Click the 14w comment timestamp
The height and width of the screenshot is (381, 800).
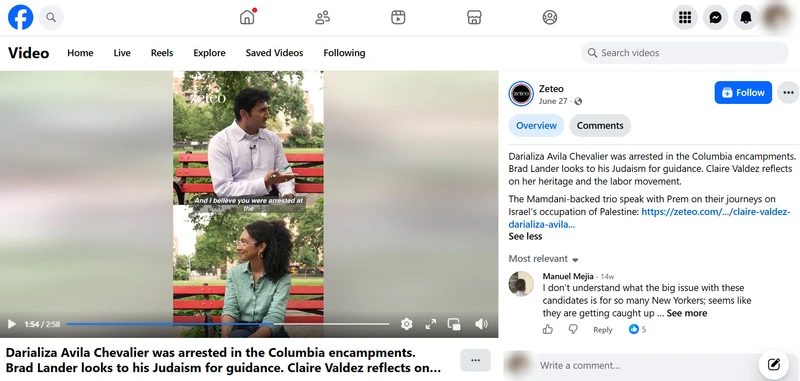coord(607,277)
